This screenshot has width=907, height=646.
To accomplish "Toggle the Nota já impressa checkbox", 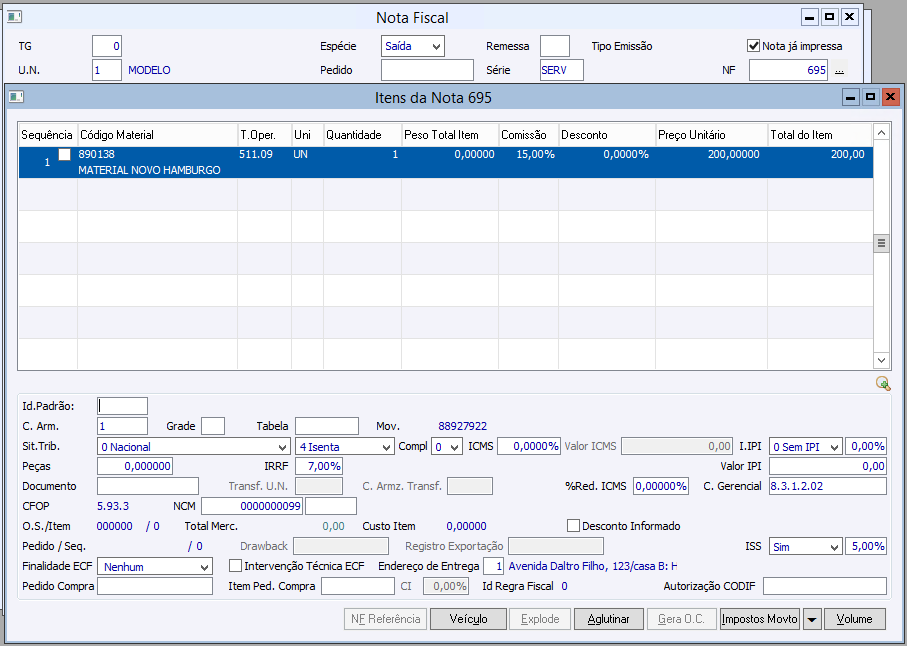I will click(754, 46).
